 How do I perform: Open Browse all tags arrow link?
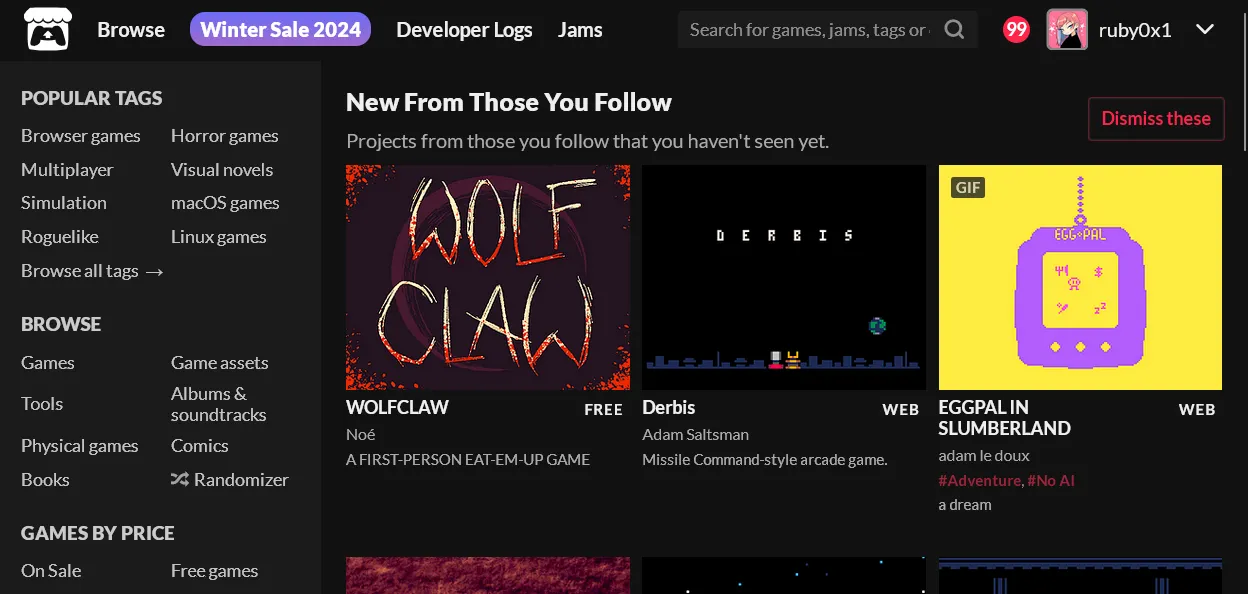(x=92, y=271)
